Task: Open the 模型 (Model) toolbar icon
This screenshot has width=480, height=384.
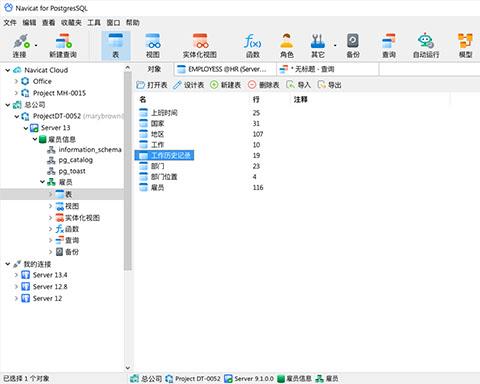Action: click(x=465, y=46)
